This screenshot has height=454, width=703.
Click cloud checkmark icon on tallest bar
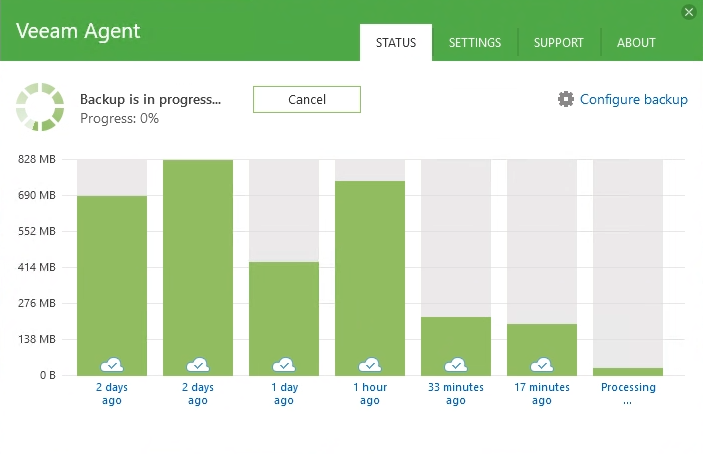pyautogui.click(x=198, y=364)
